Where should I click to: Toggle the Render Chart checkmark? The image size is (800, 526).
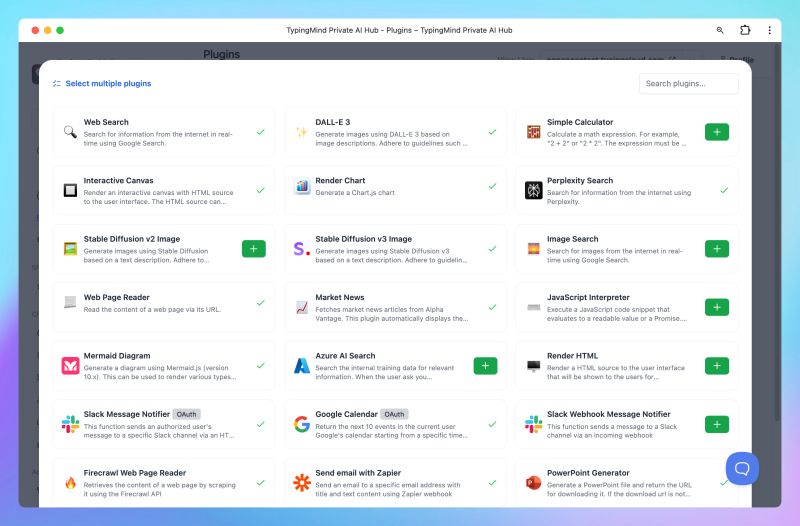(x=492, y=186)
